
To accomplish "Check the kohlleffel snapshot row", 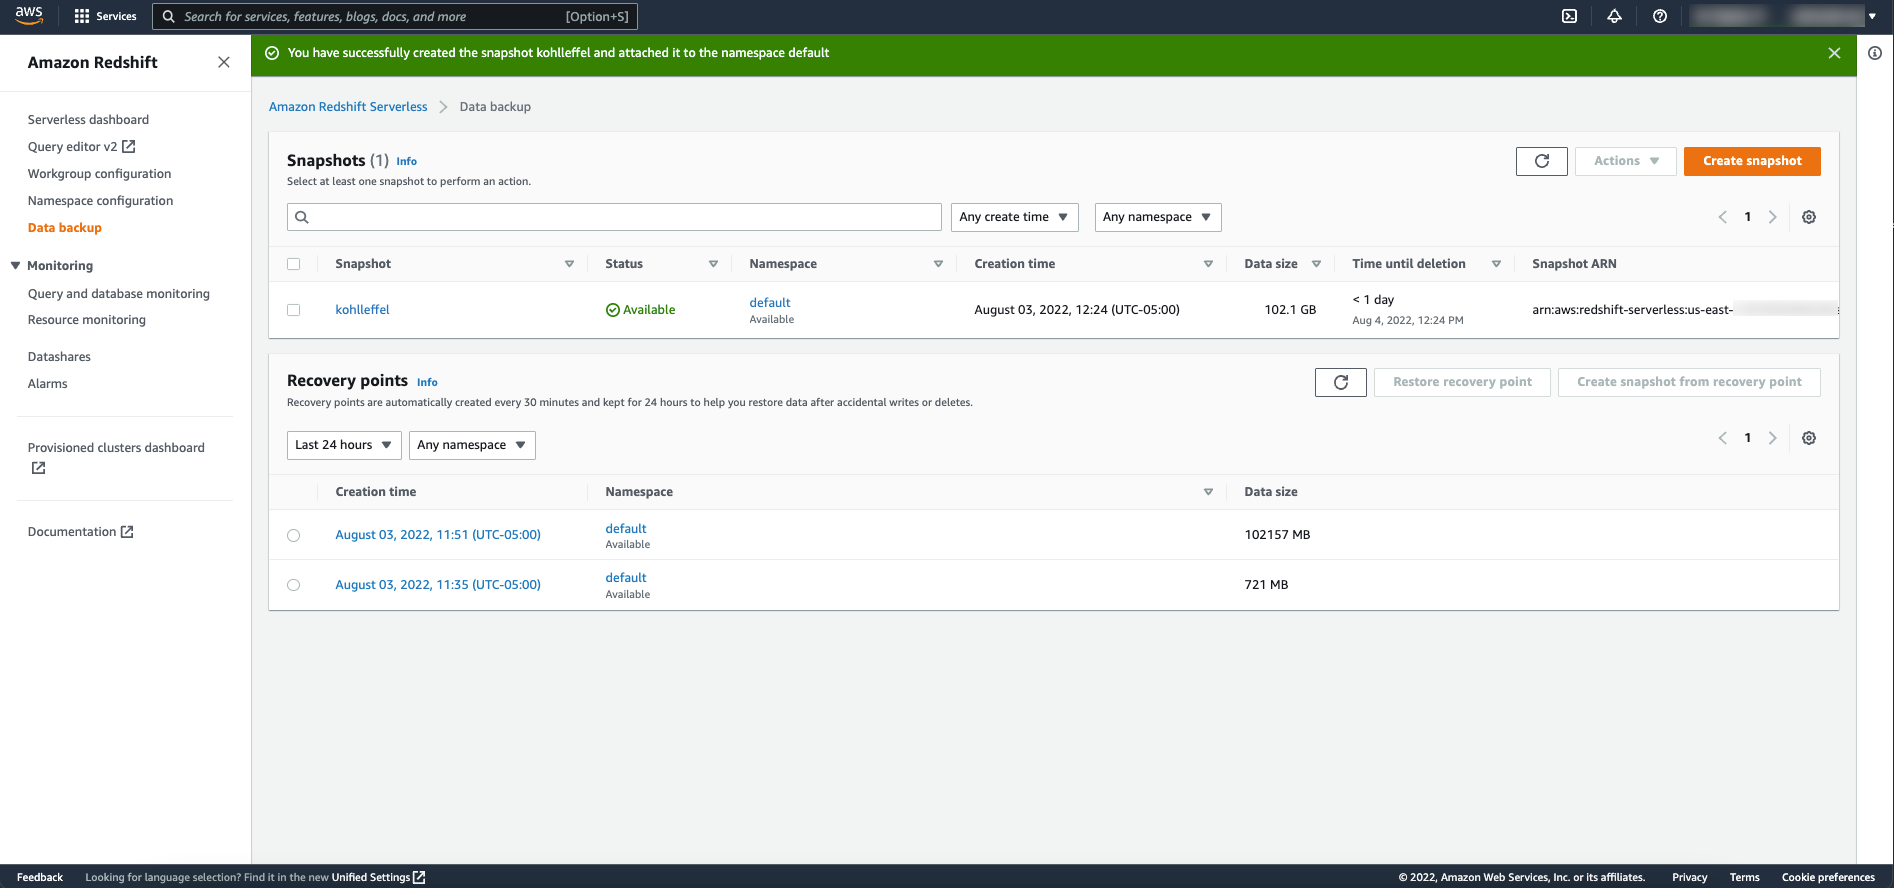I will (294, 310).
